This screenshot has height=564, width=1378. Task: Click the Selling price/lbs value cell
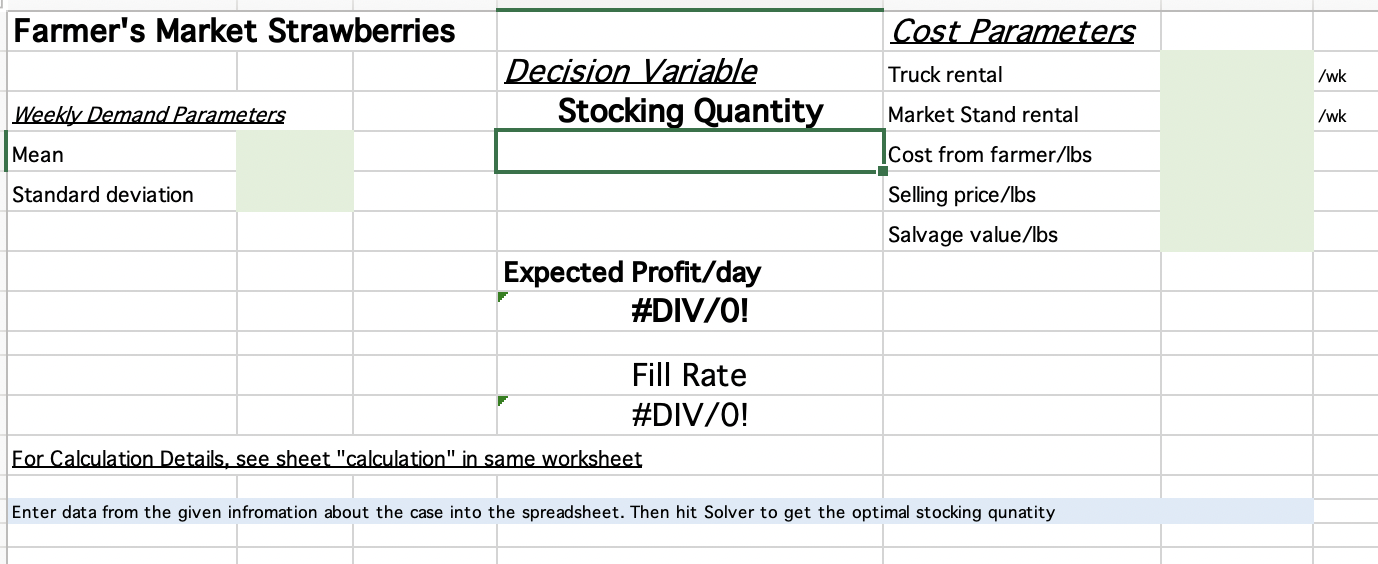point(1237,191)
